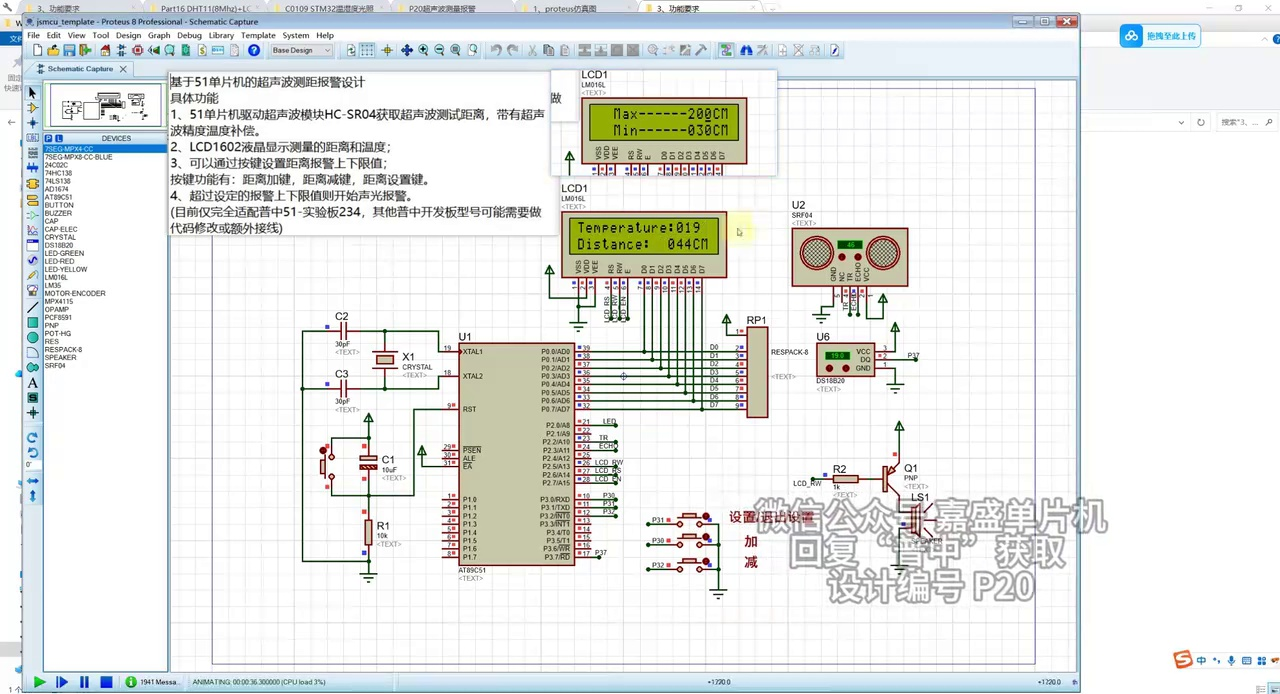This screenshot has width=1280, height=694.
Task: Close the Schematic Capture tab
Action: click(123, 69)
